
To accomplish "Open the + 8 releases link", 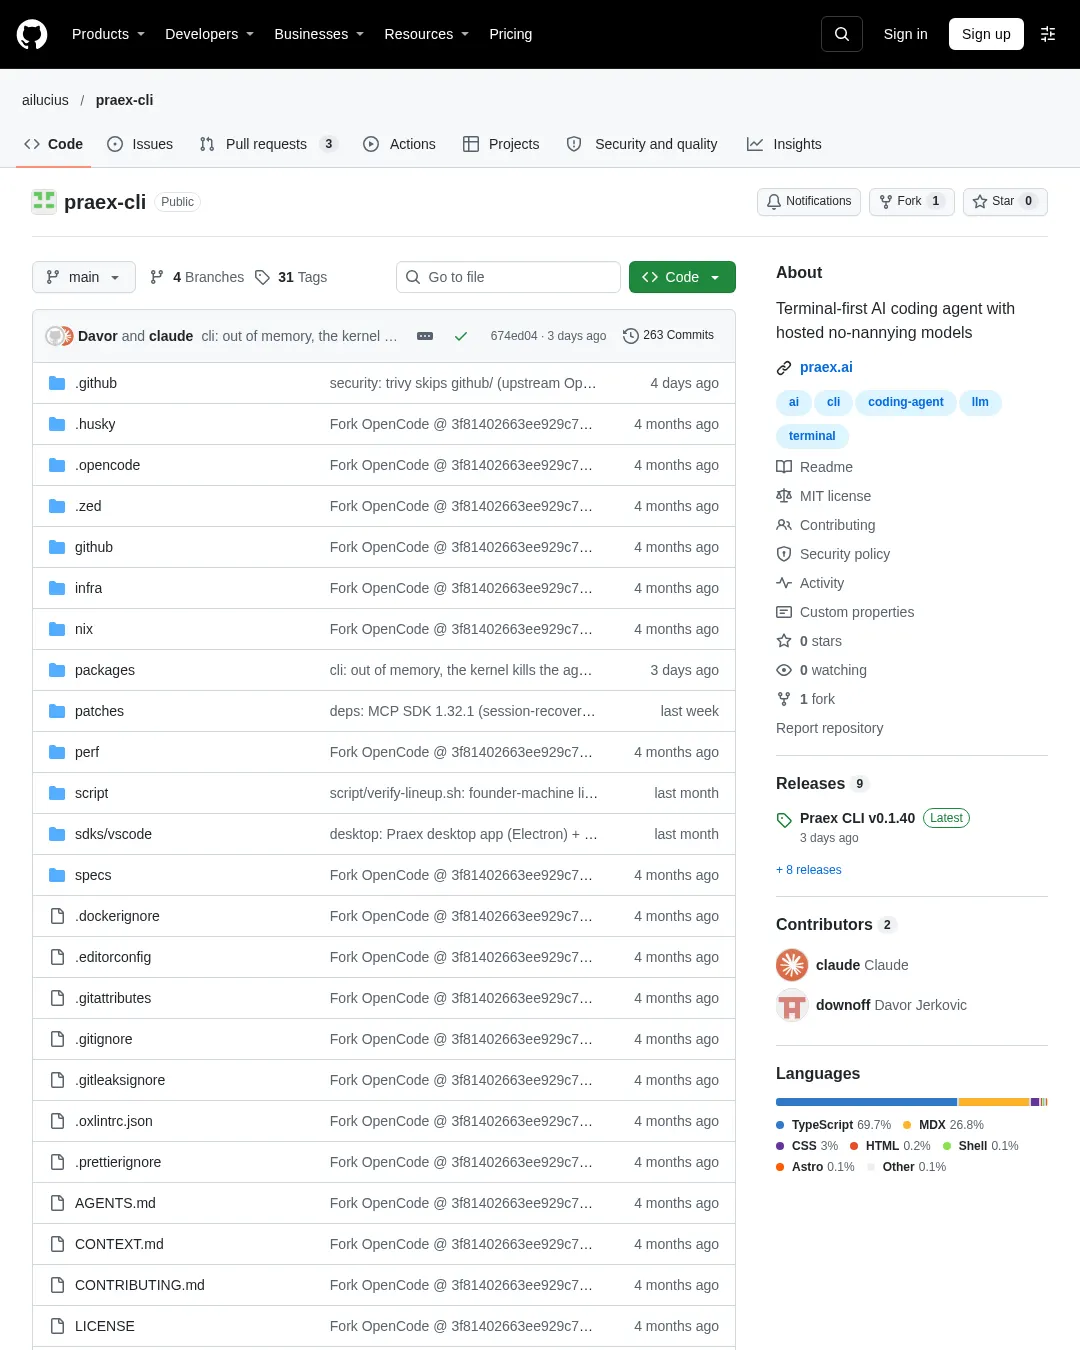I will click(809, 870).
